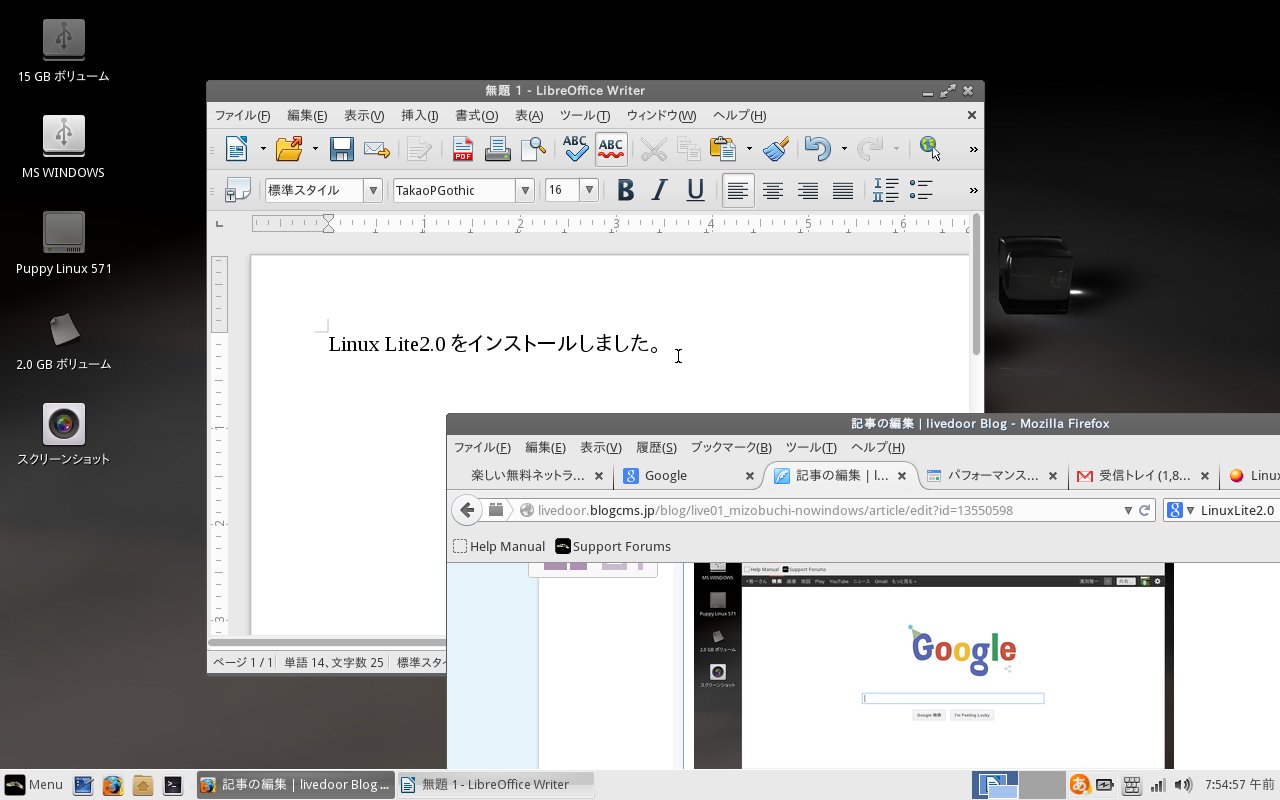Toggle centered alignment
The image size is (1280, 800).
(773, 190)
